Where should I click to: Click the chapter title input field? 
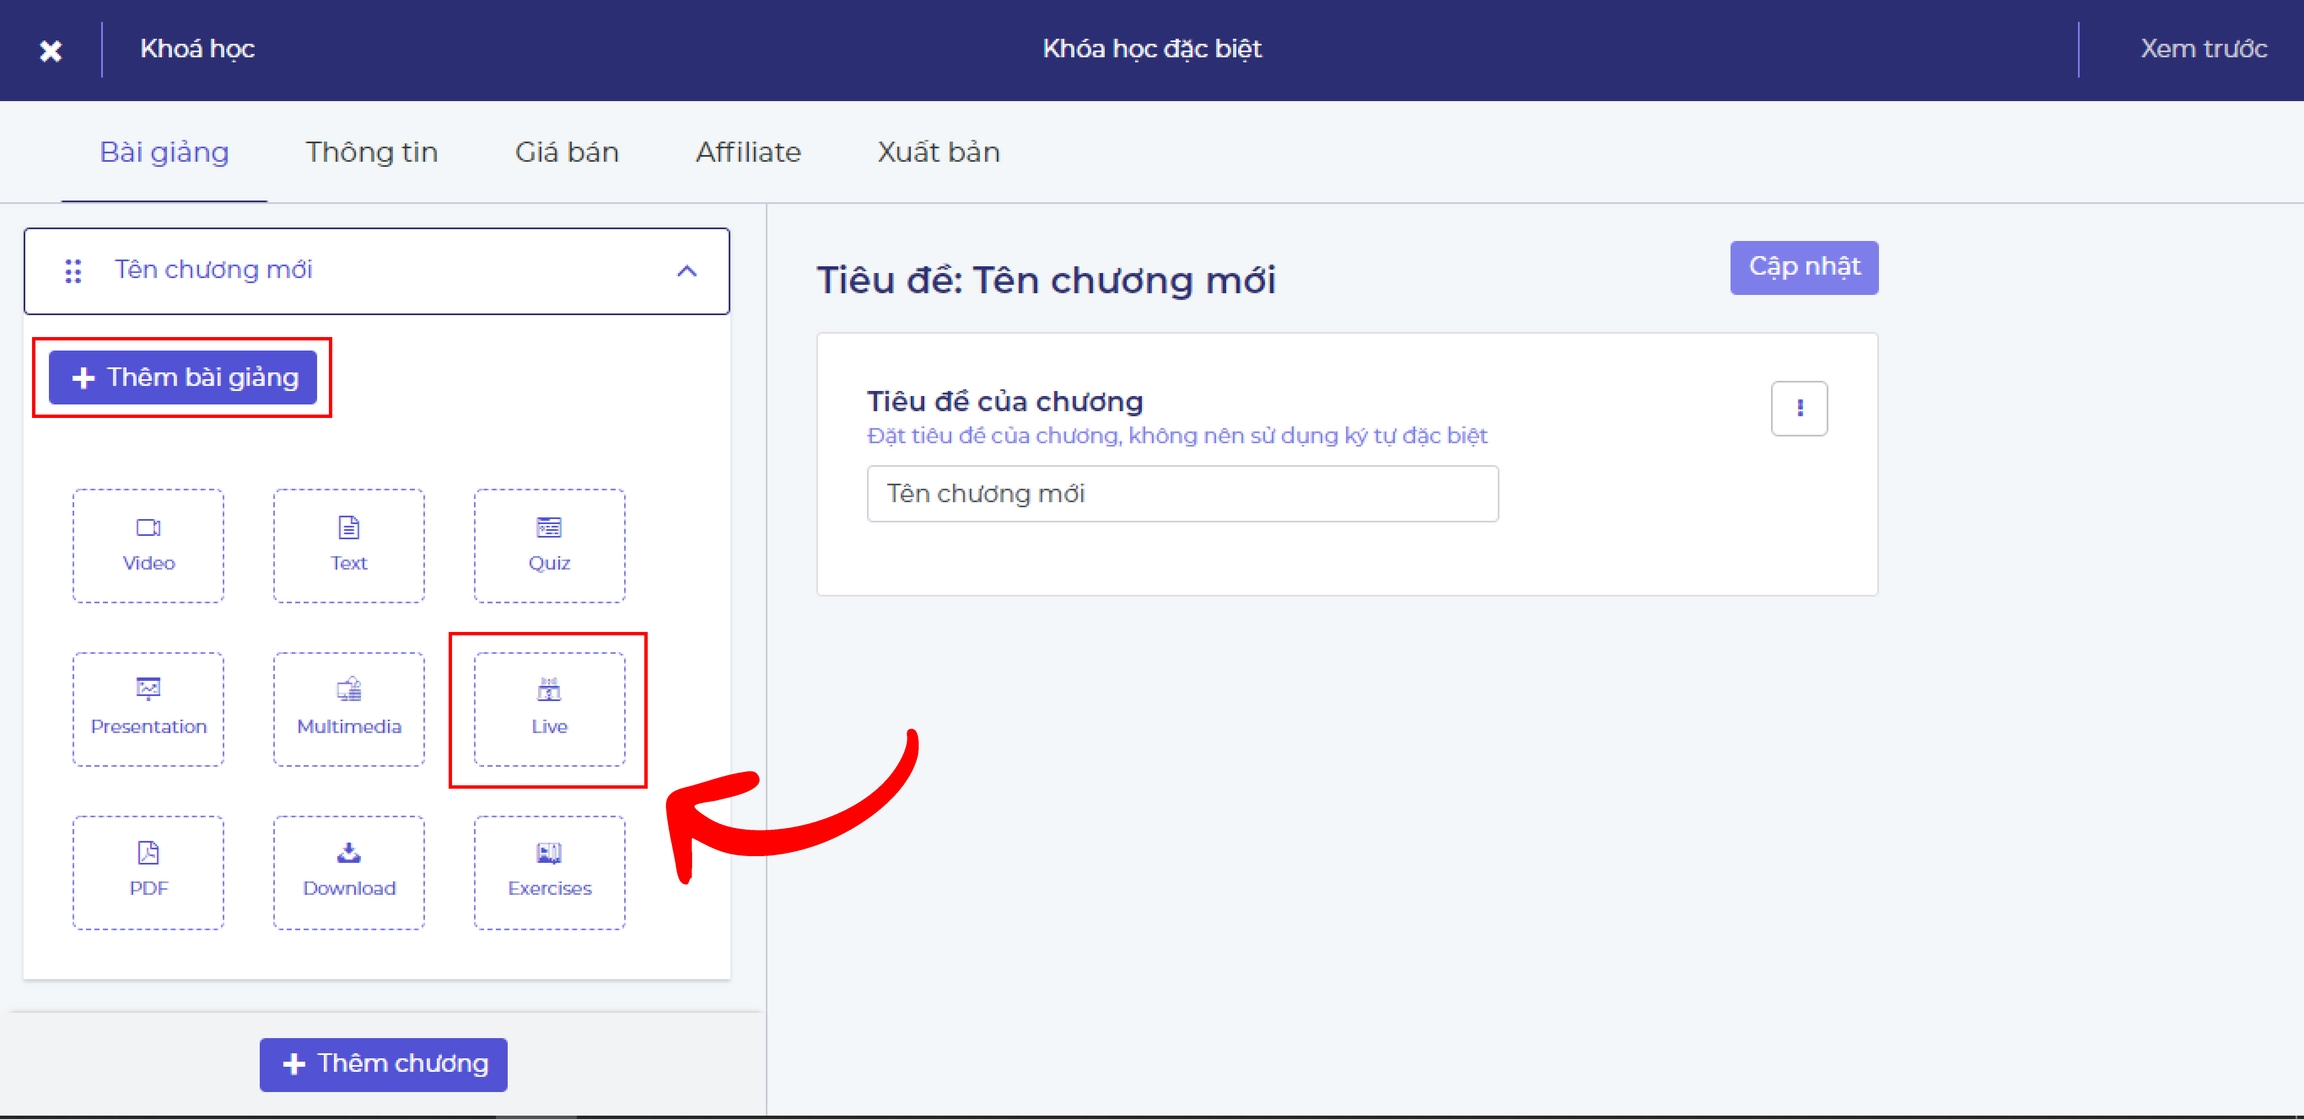[x=1182, y=493]
